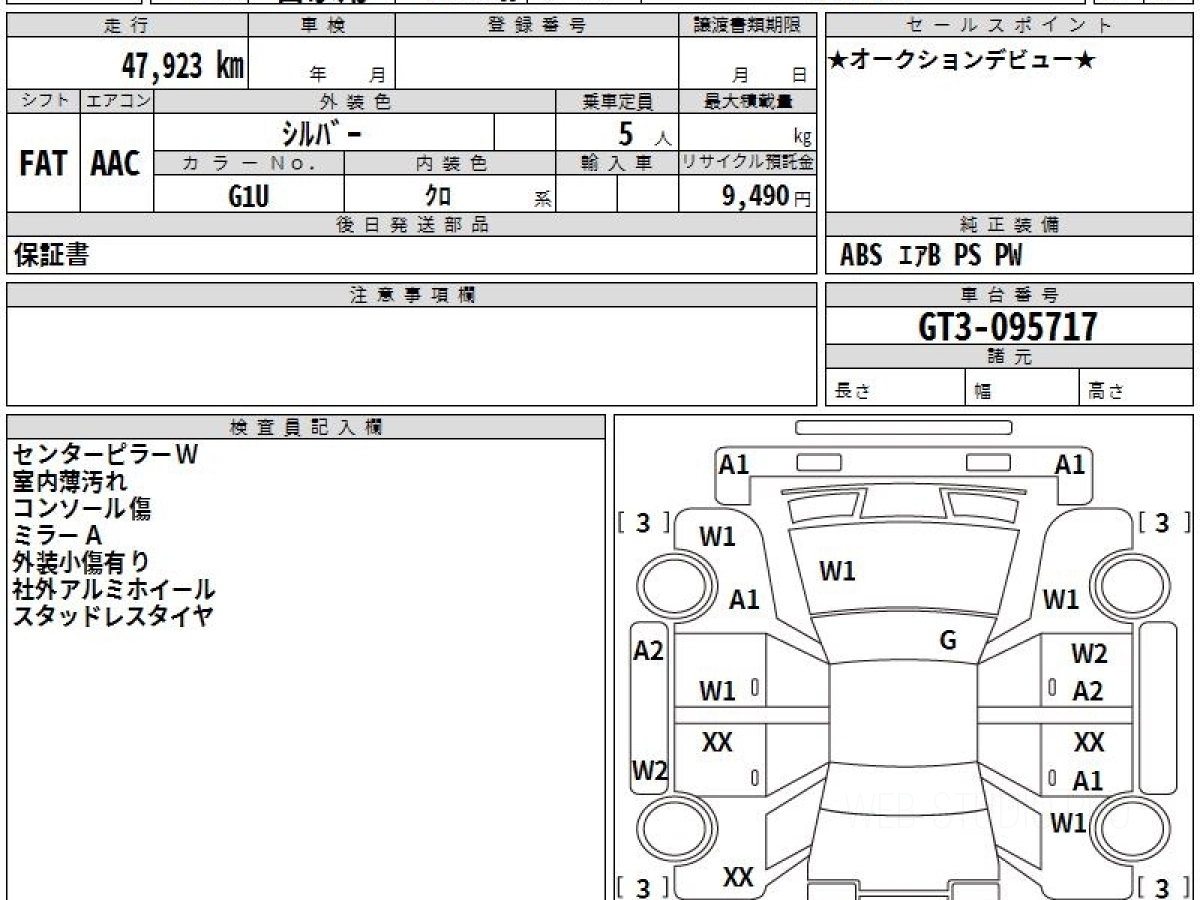Click the 登録番号 header cell
The height and width of the screenshot is (900, 1200).
click(537, 26)
